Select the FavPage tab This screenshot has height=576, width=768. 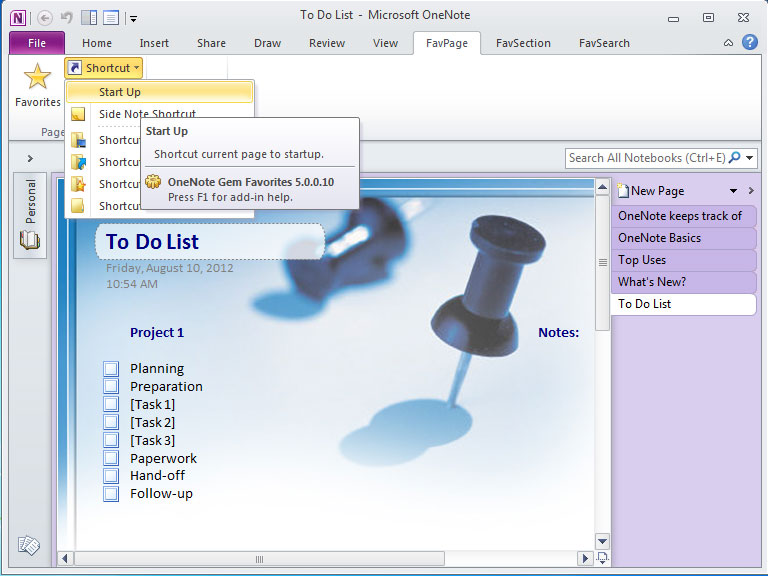tap(447, 43)
